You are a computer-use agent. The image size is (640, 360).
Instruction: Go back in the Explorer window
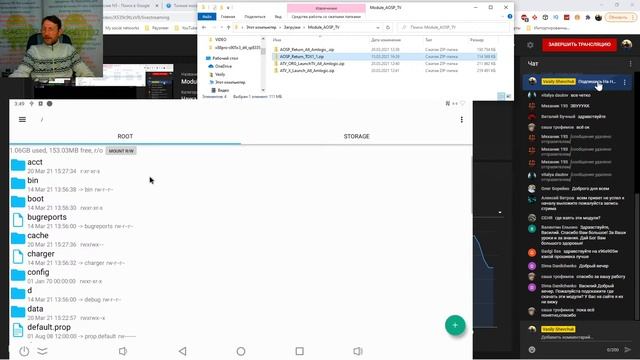pyautogui.click(x=204, y=27)
